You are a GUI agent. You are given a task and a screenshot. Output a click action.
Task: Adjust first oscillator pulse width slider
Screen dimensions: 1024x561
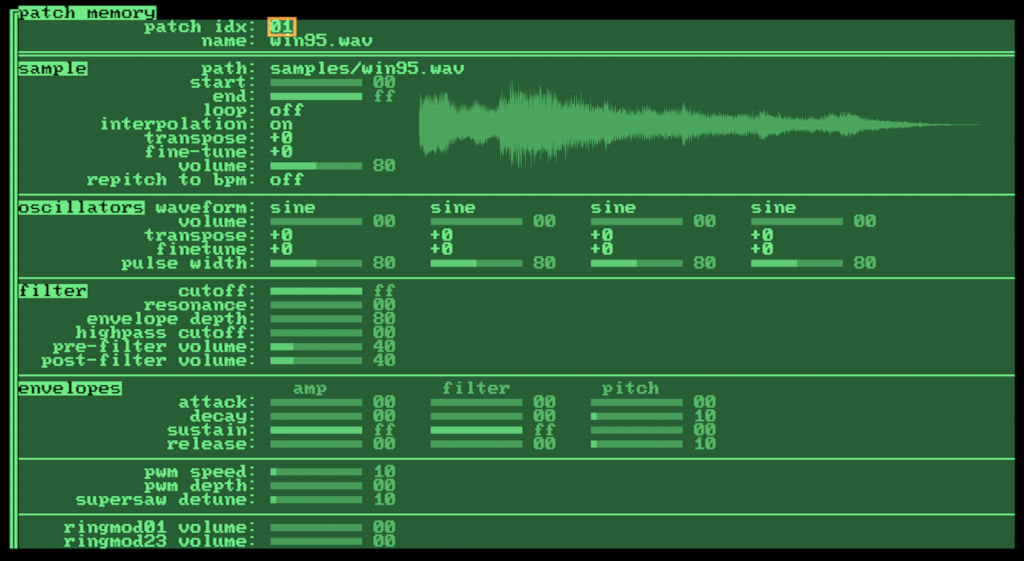316,263
